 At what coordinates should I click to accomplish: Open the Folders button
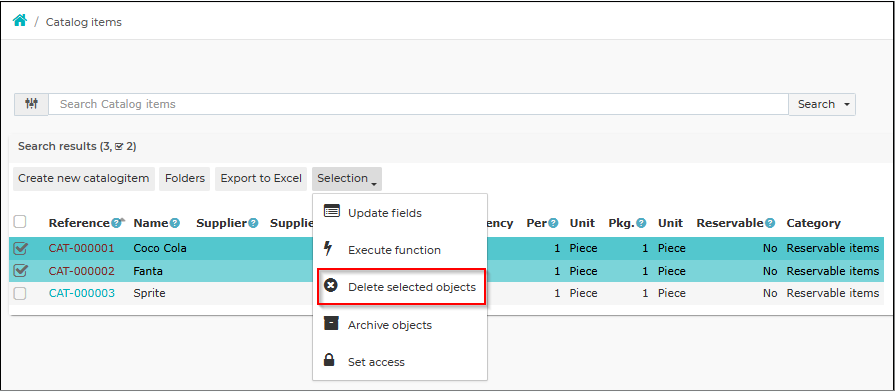[185, 179]
